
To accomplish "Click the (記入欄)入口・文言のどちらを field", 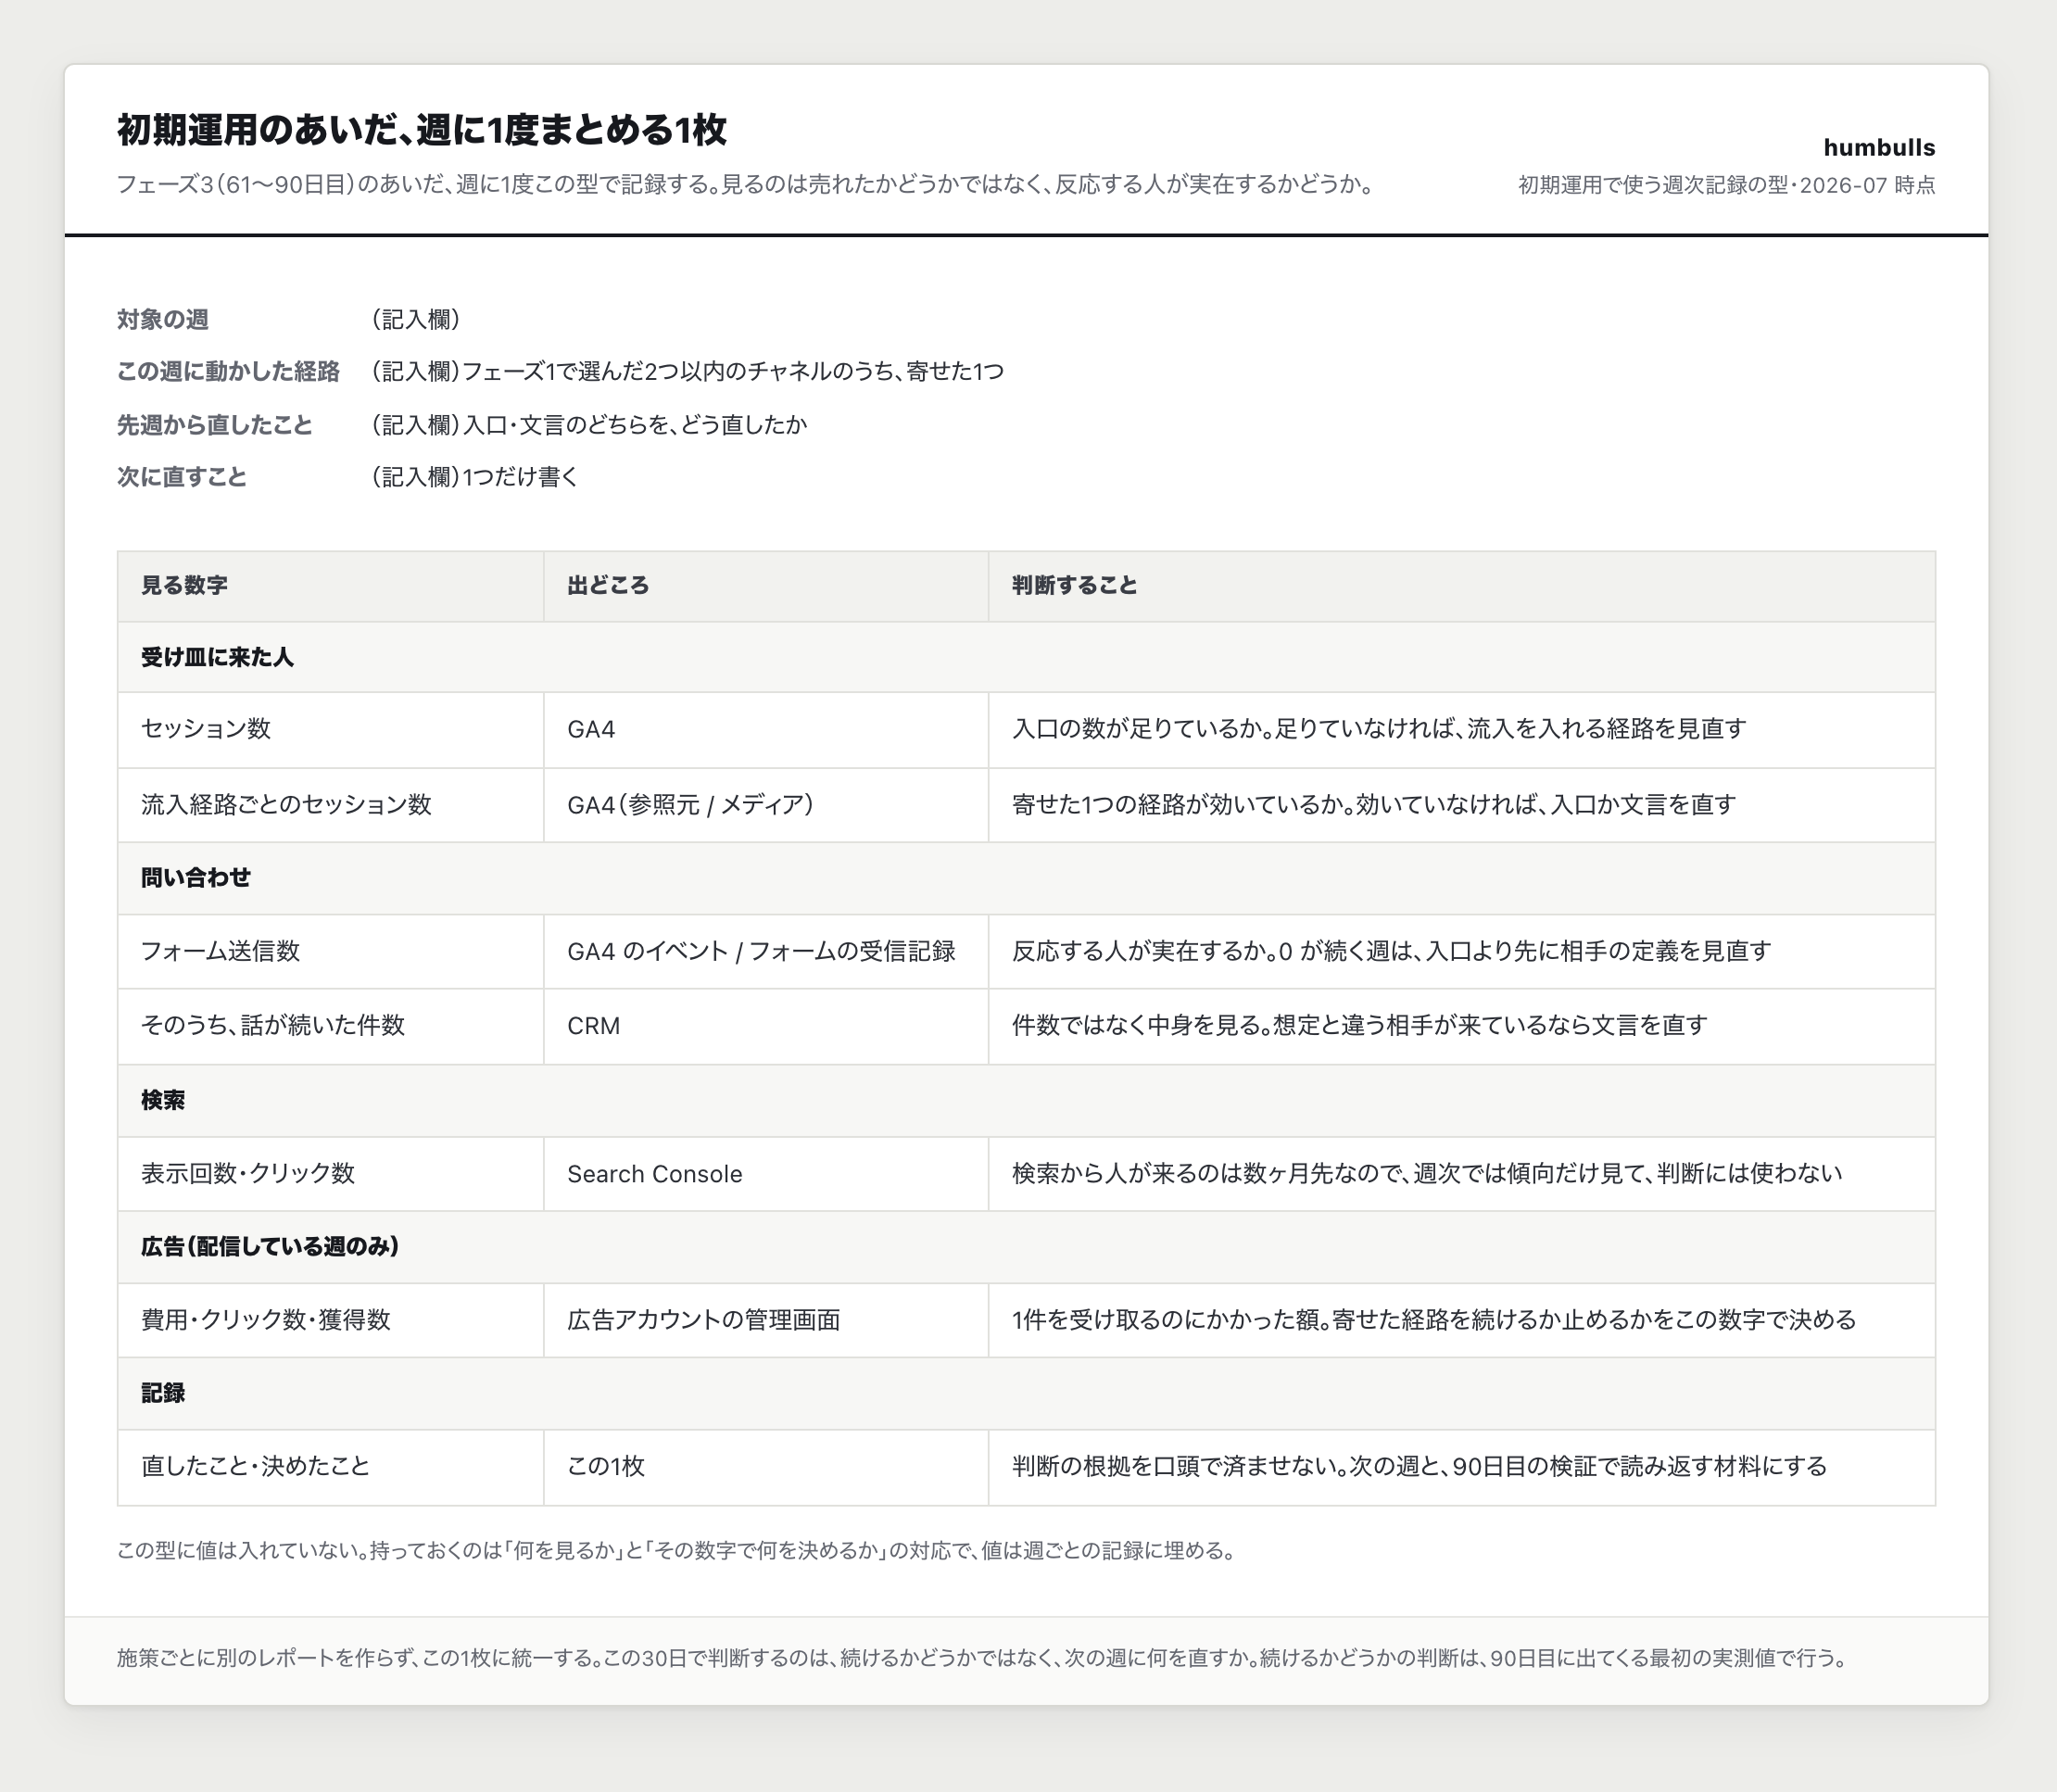I will 589,425.
